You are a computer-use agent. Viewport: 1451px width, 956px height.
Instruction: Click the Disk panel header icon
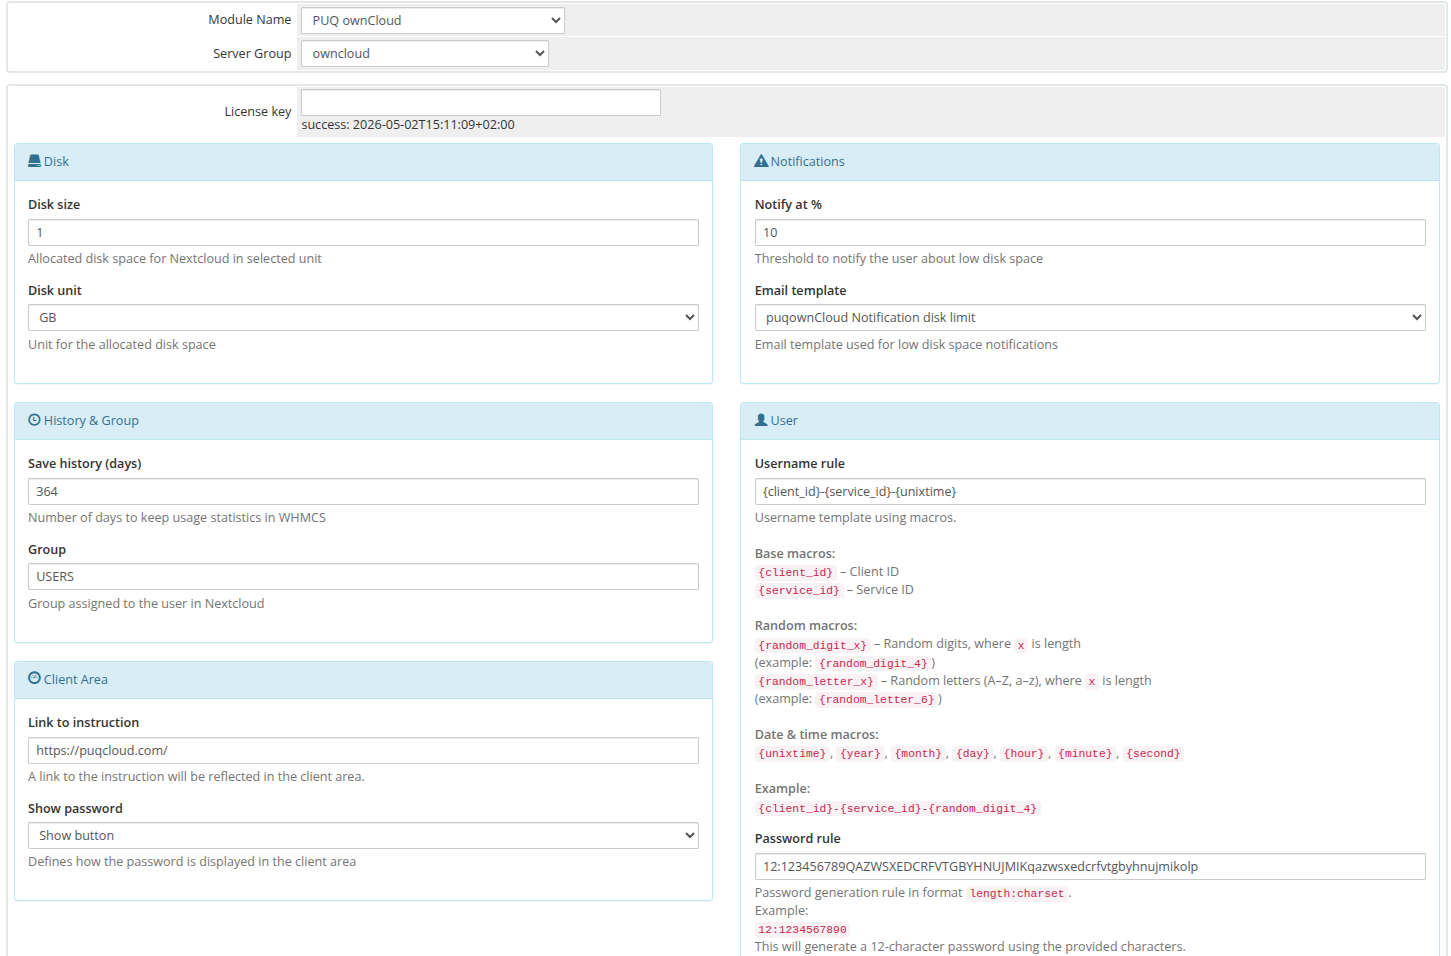coord(34,160)
